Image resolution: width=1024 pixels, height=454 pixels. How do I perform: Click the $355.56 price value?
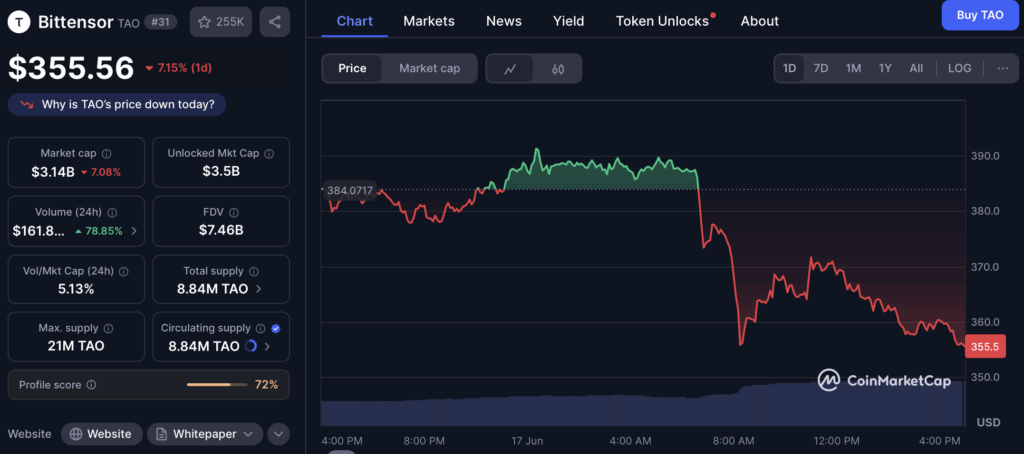(x=71, y=68)
